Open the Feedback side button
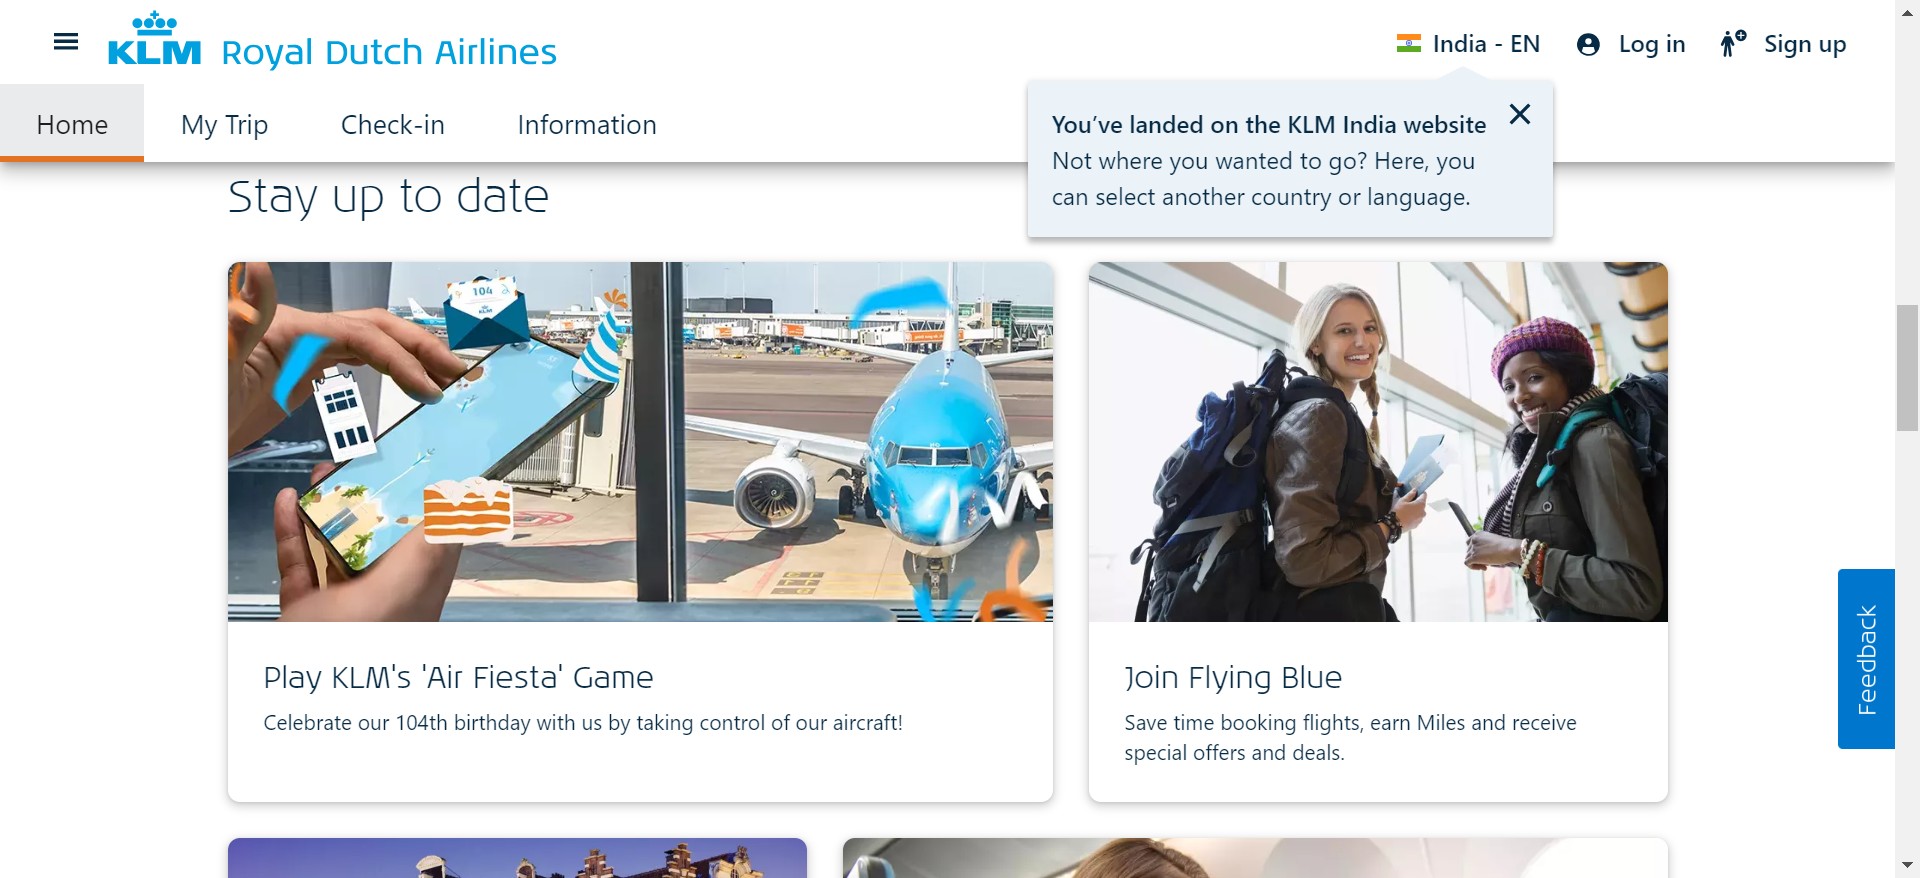 click(x=1866, y=658)
